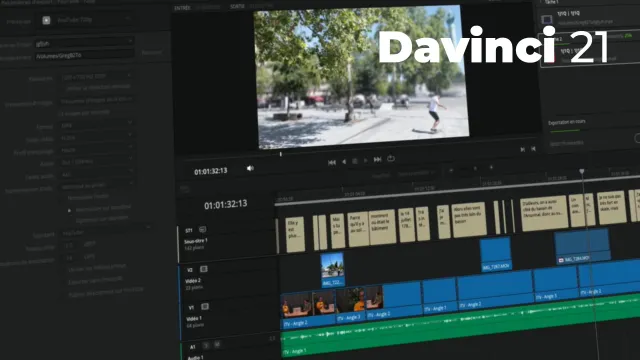Select the first ITV - Angle 2 video clip
640x360 pixels.
[308, 311]
